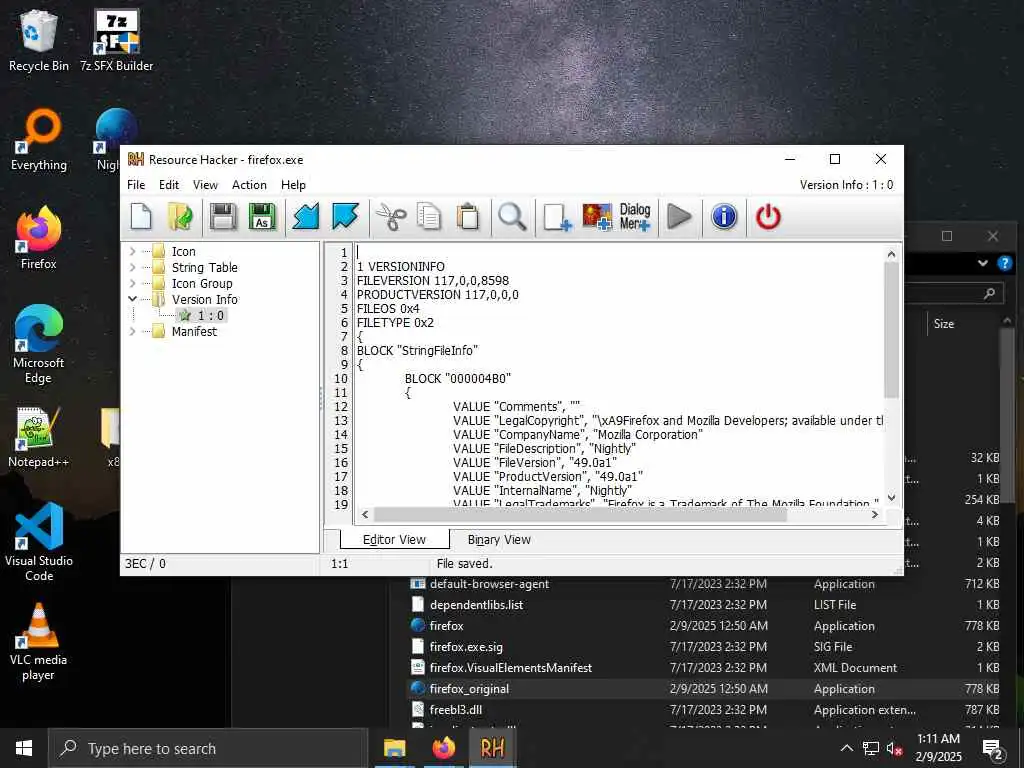Click the editor vertical scrollbar thumb
The height and width of the screenshot is (768, 1024).
click(891, 330)
